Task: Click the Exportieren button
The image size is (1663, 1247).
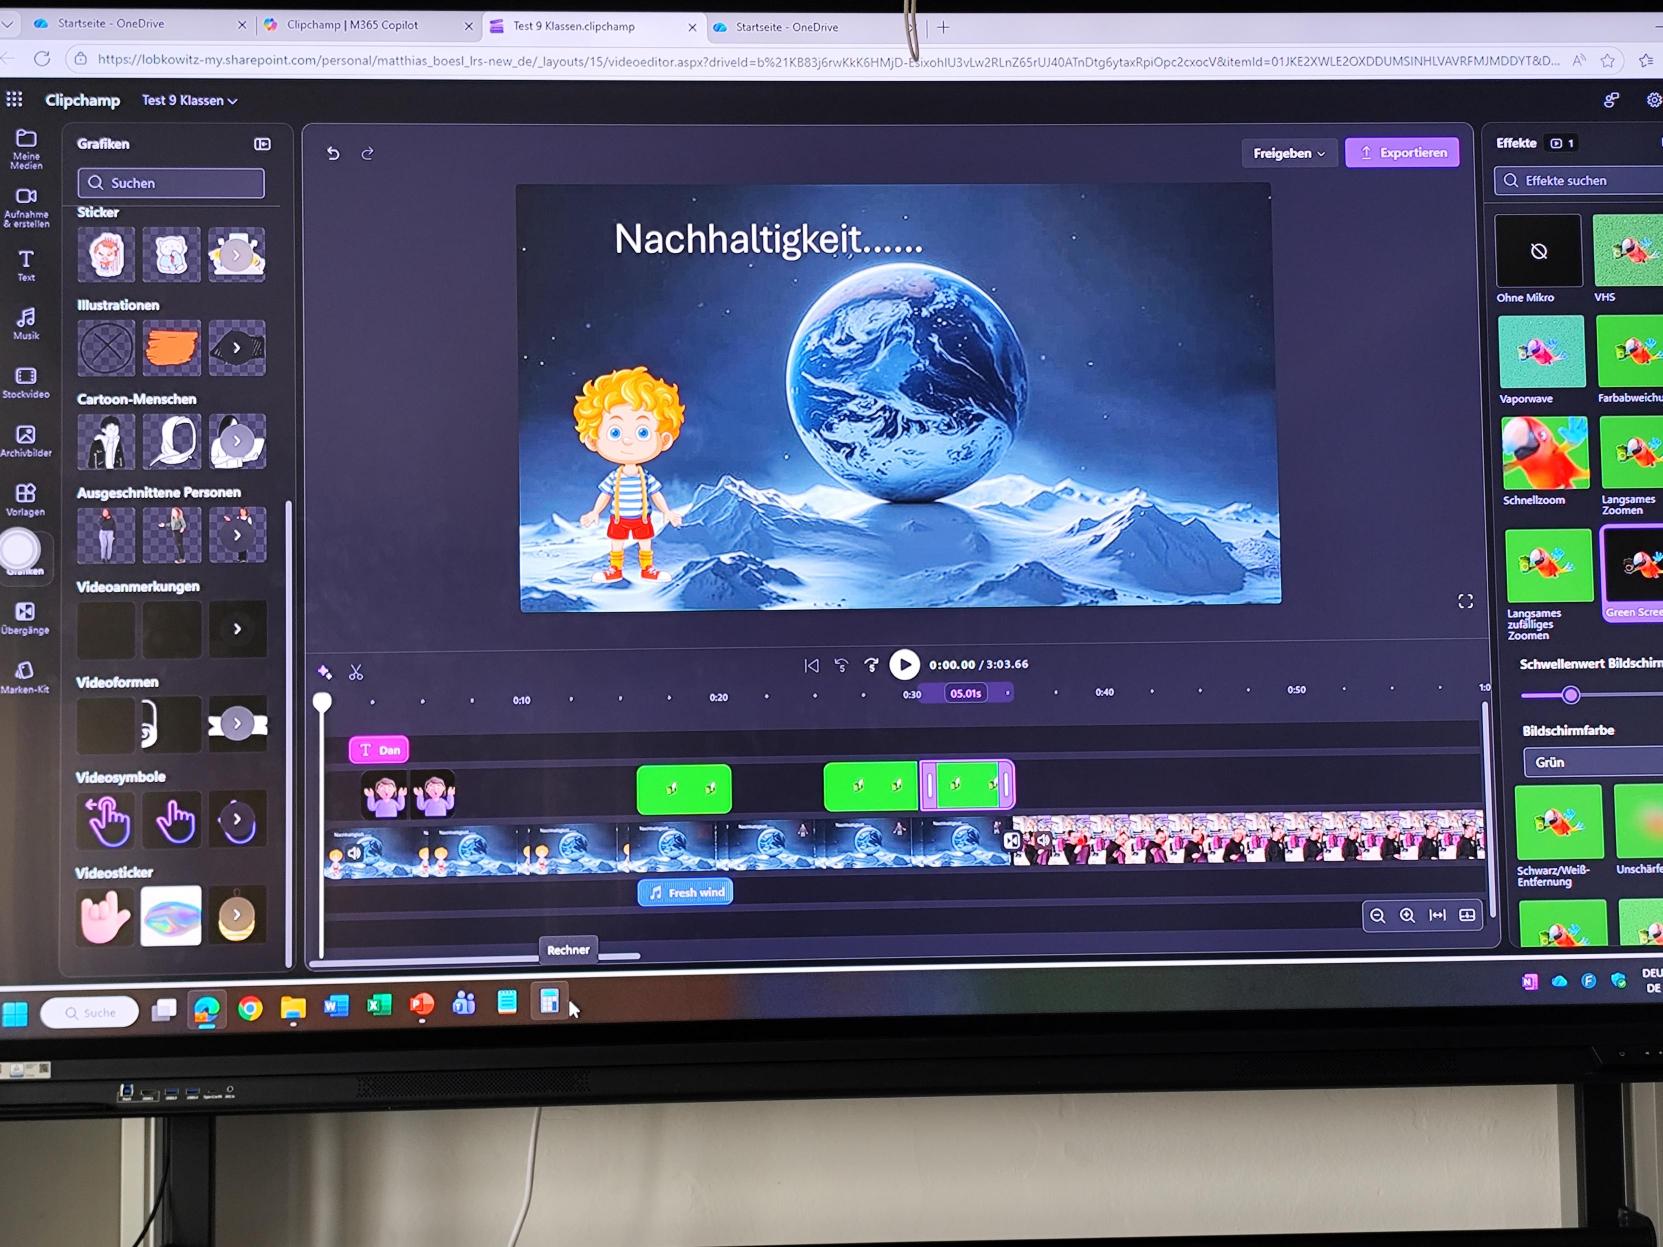Action: [1402, 153]
